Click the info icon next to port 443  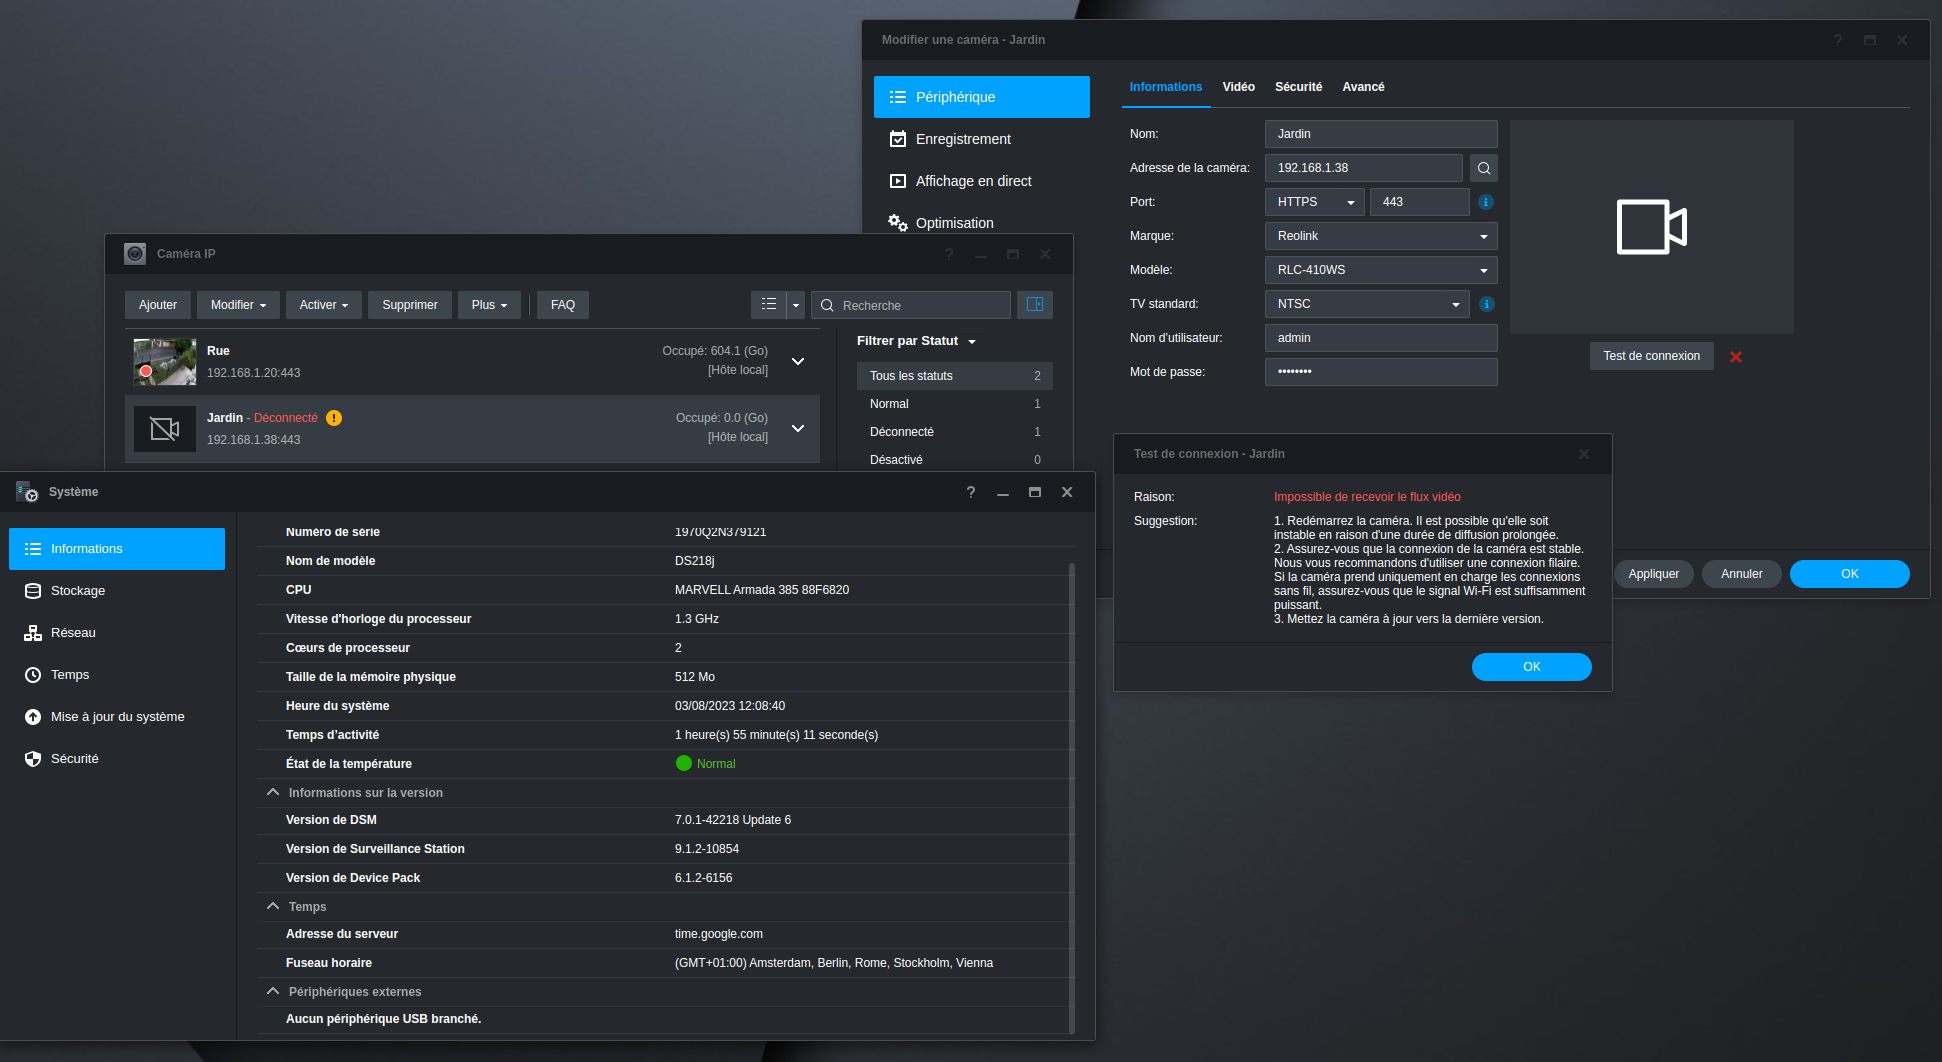coord(1486,202)
